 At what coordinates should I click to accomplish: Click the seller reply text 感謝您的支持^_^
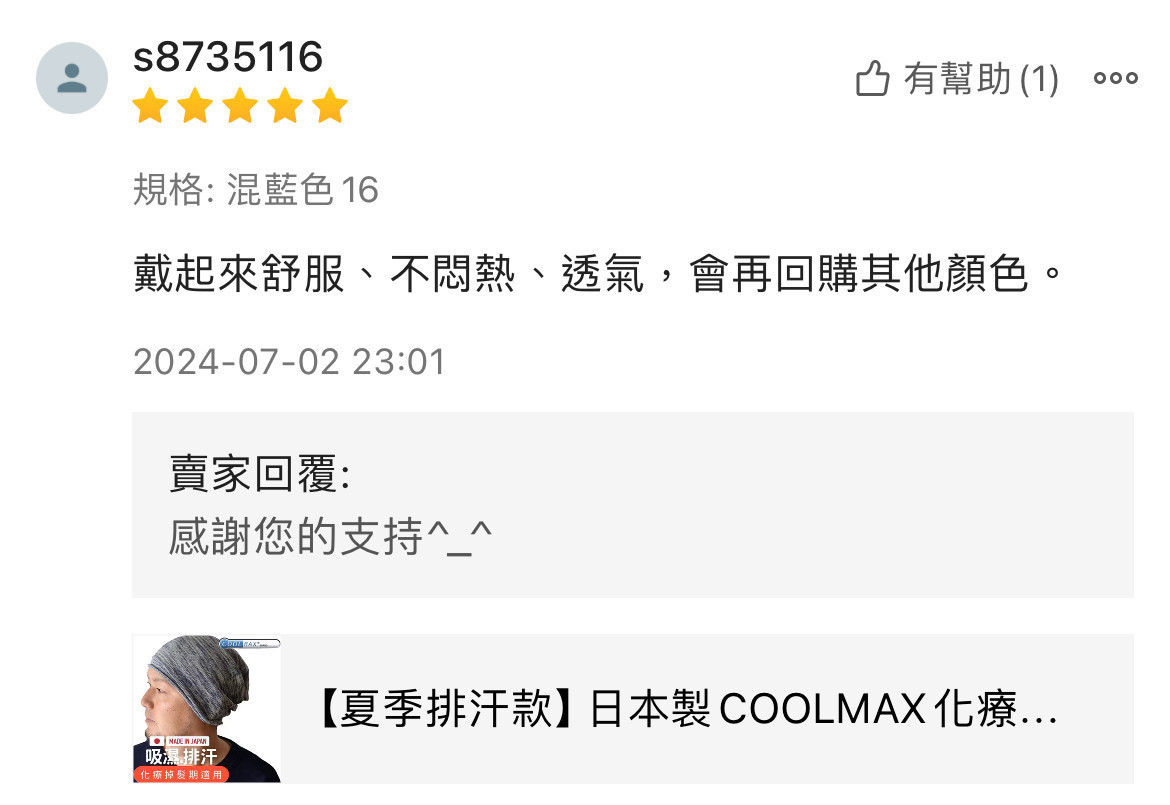[x=330, y=536]
